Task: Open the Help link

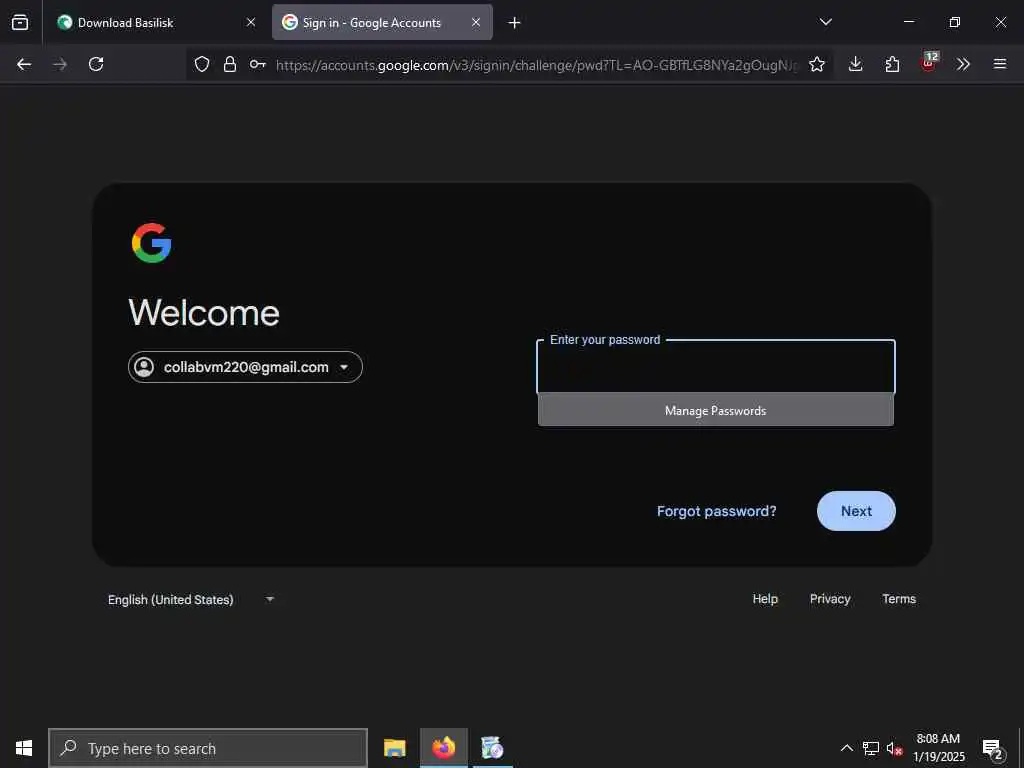Action: (x=765, y=599)
